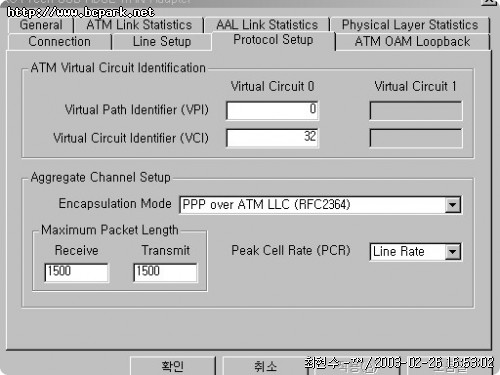This screenshot has width=500, height=375.
Task: Click the Virtual Circuit Identifier (VCI) label
Action: point(131,138)
